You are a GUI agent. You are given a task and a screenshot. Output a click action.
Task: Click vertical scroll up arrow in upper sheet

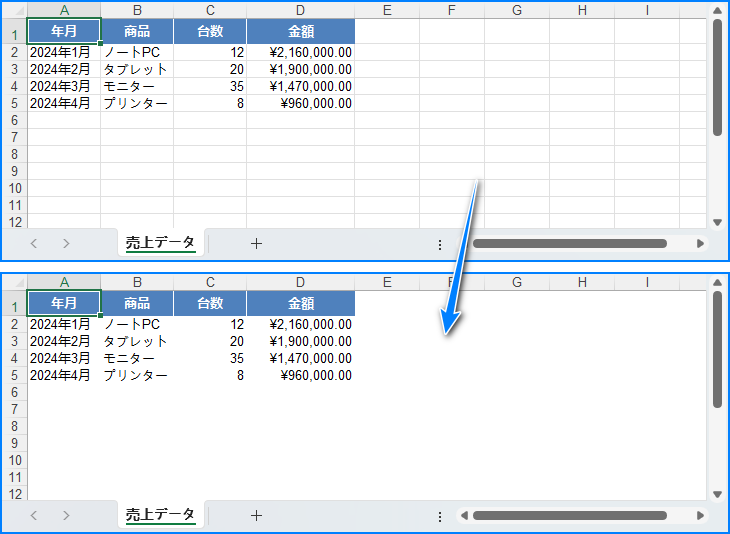point(717,10)
